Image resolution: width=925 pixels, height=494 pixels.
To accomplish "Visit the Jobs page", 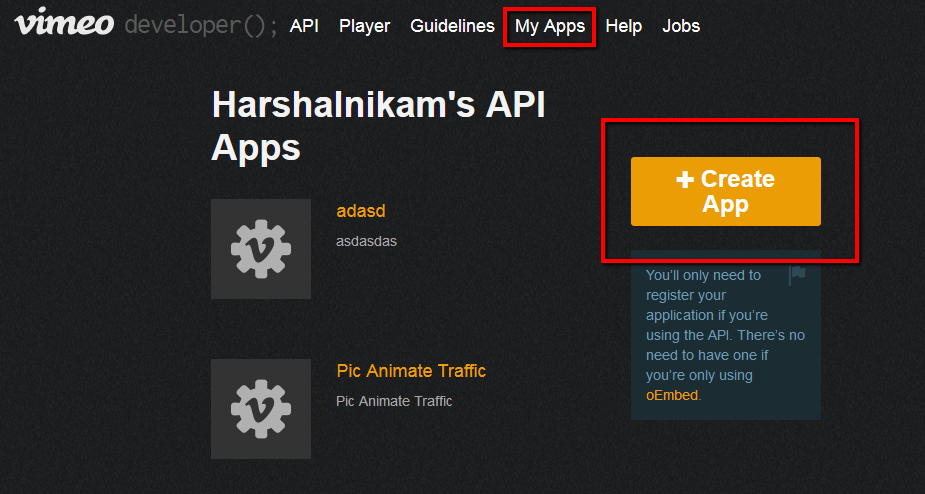I will coord(681,26).
